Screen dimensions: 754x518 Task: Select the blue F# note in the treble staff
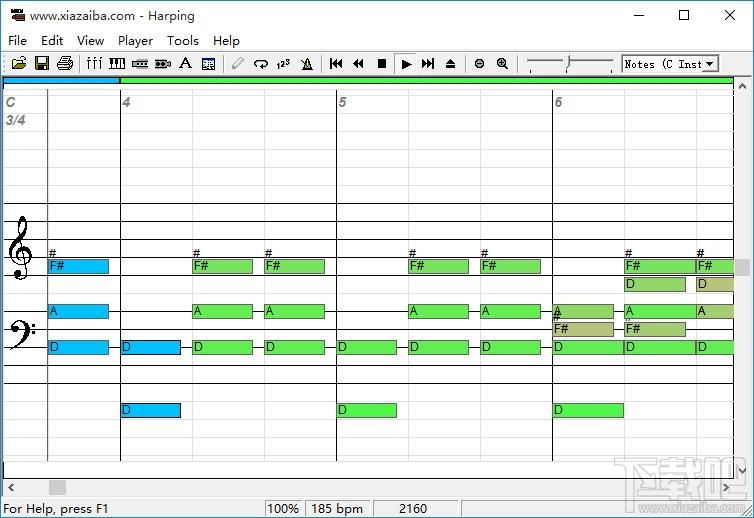coord(78,267)
